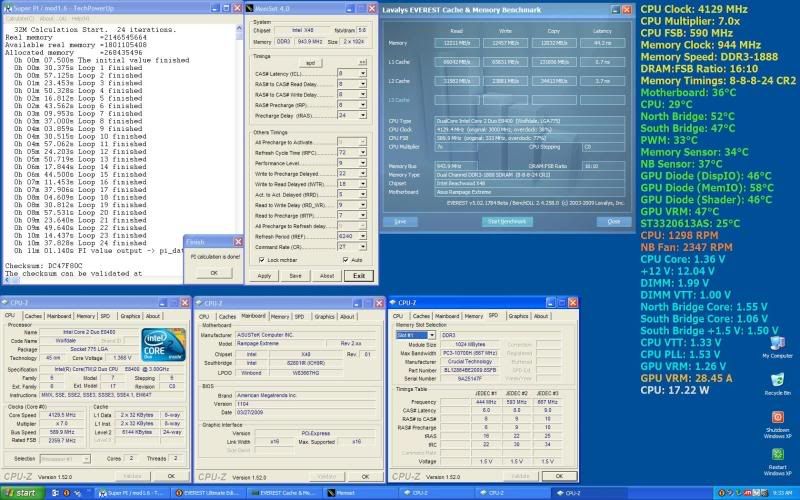Toggle the Auto checkbox in MemSet
The image size is (800, 500).
pyautogui.click(x=346, y=260)
